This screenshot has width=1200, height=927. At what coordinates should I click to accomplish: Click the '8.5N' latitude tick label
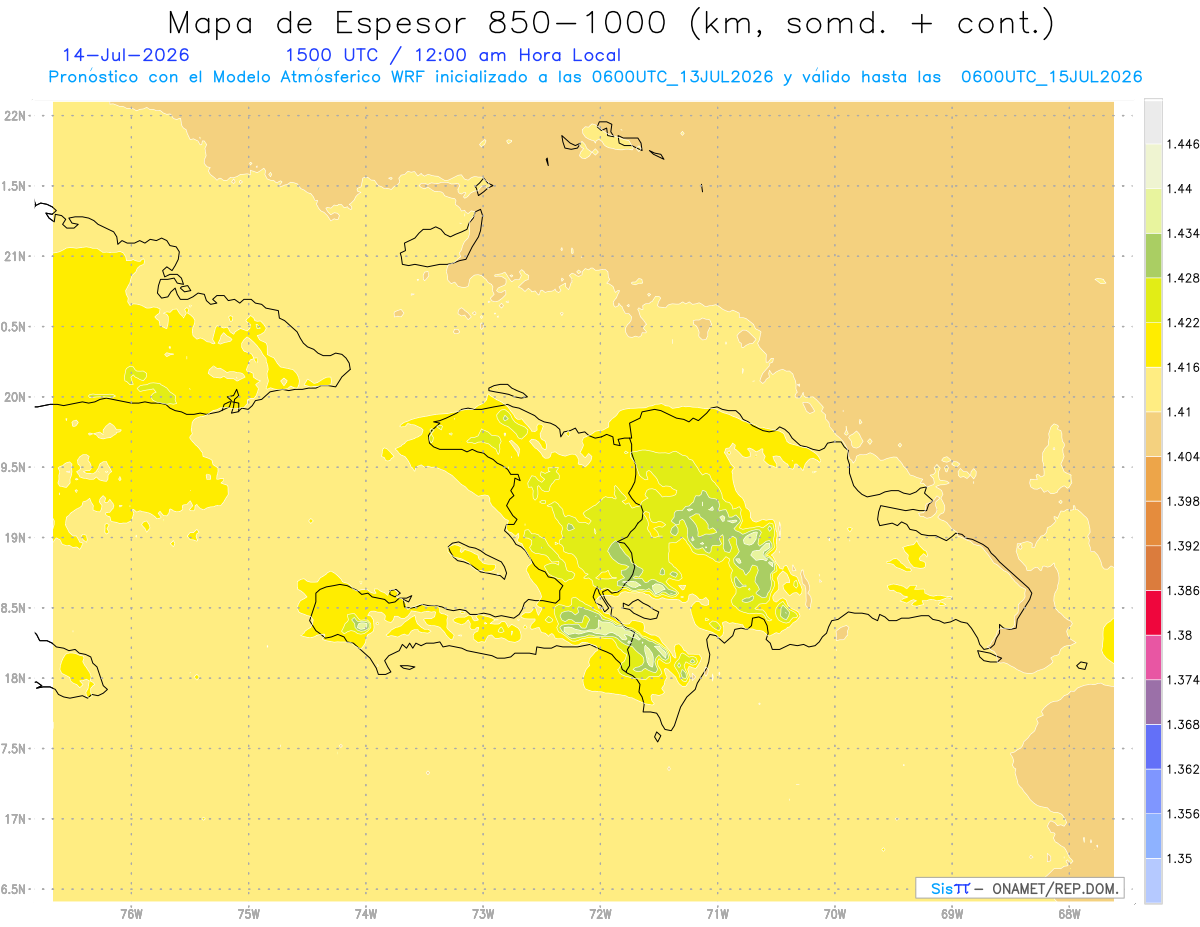15,608
